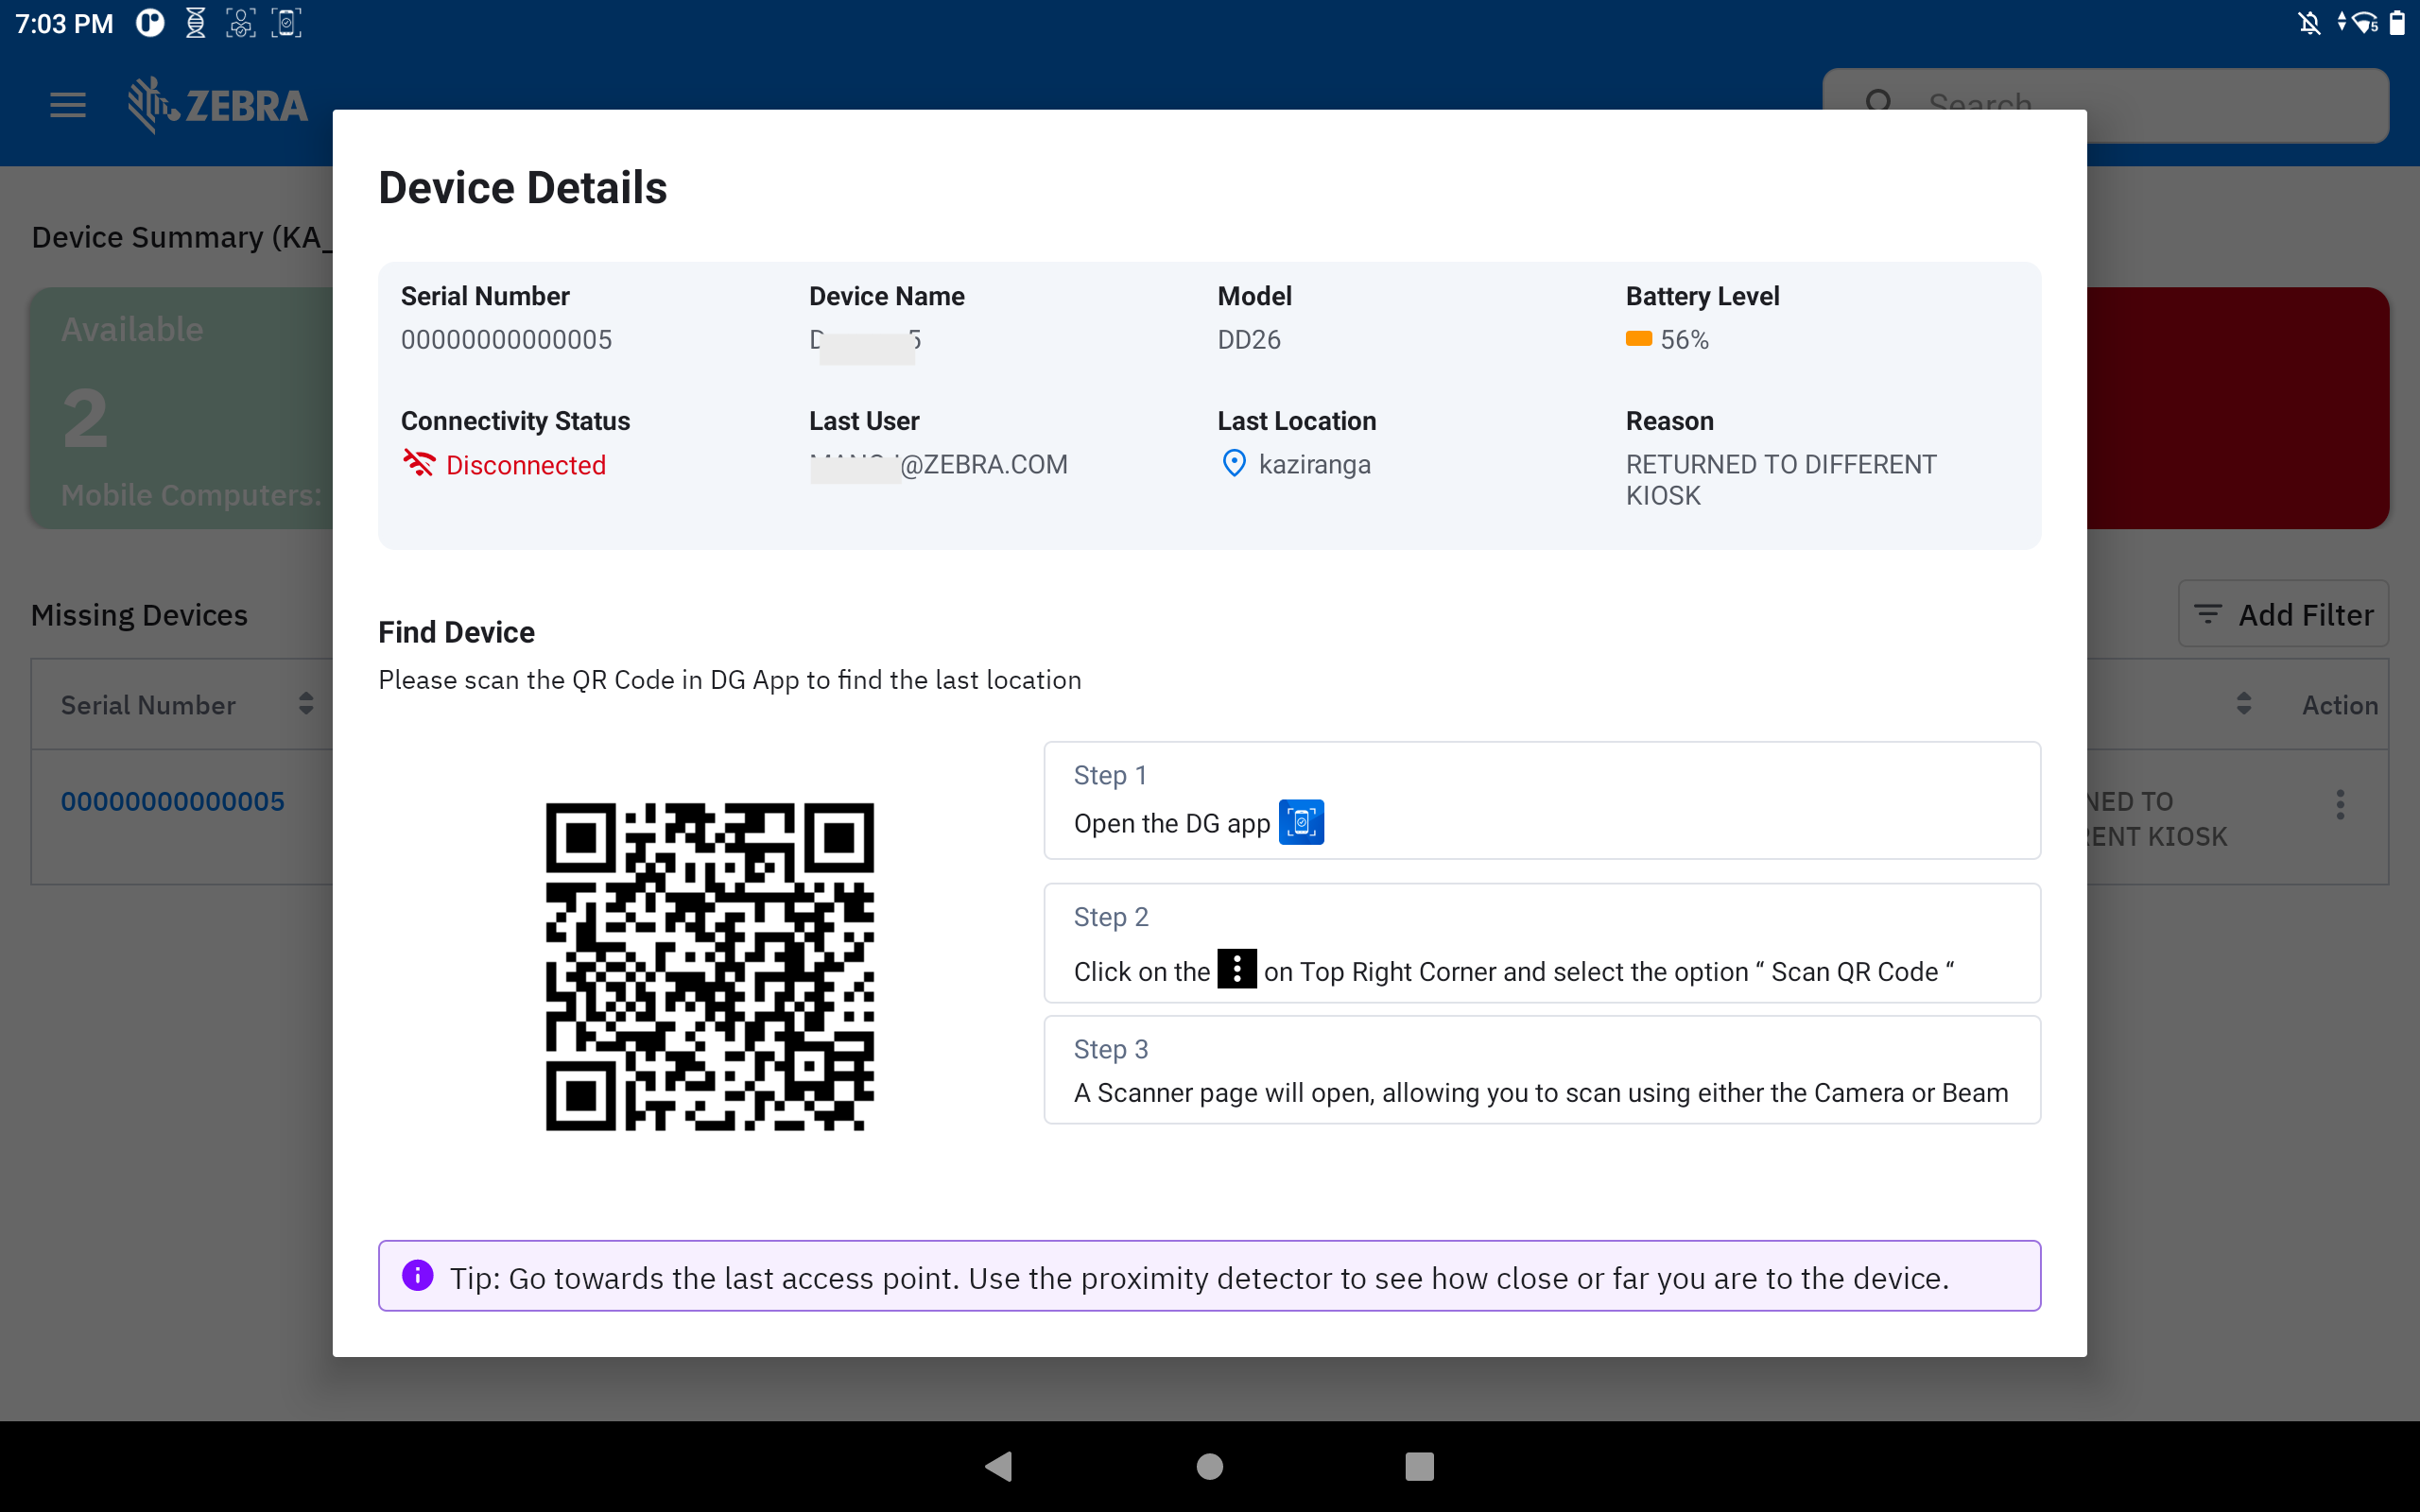The image size is (2420, 1512).
Task: Tap the DG app icon in Step 1
Action: 1301,822
